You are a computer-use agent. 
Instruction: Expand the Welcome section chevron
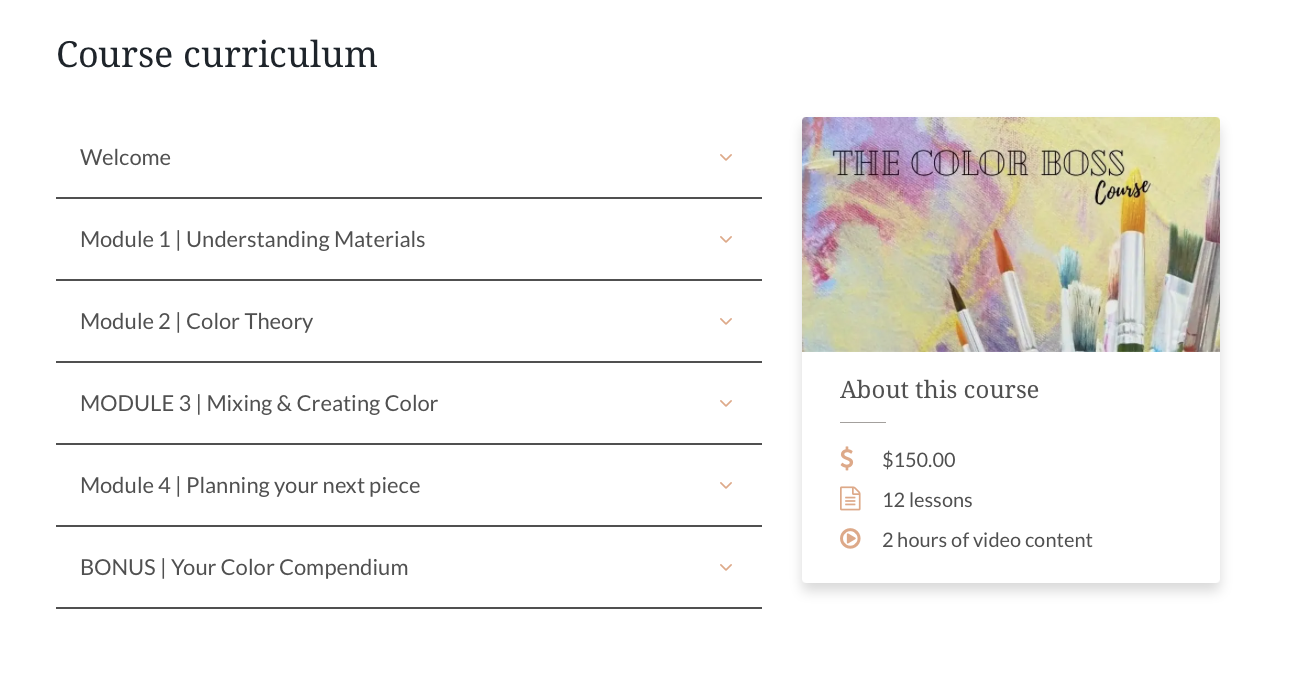tap(726, 157)
